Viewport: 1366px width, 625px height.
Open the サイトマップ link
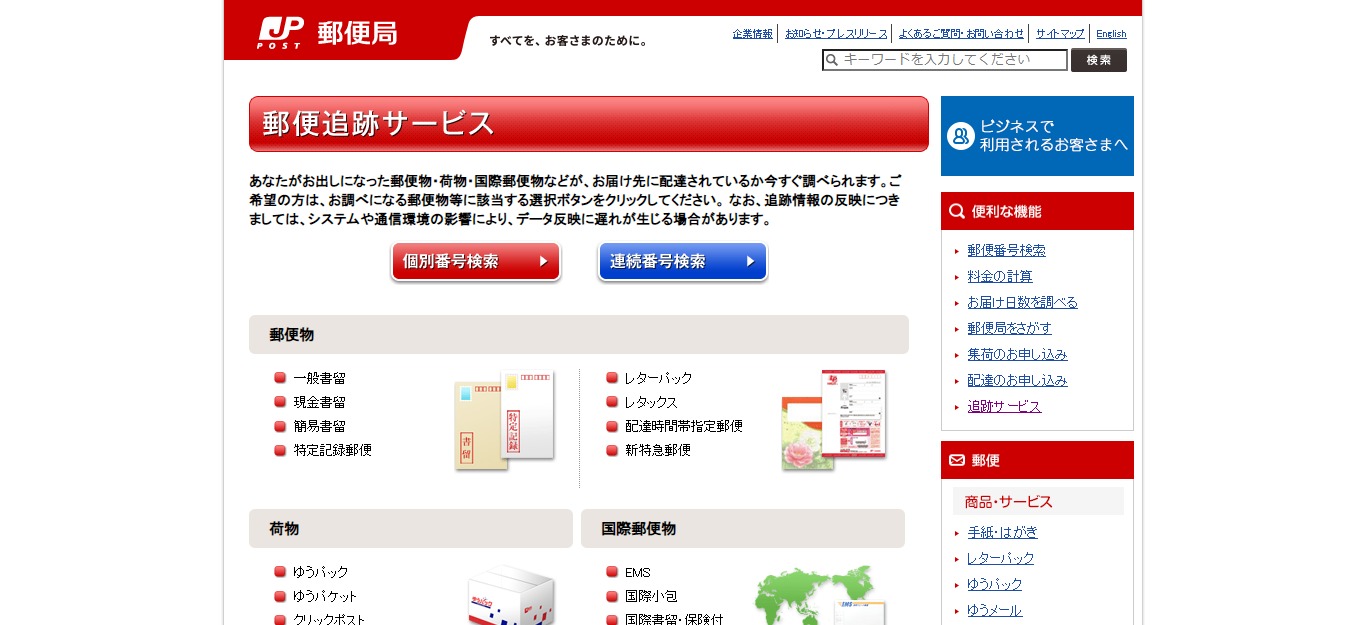(x=1060, y=34)
